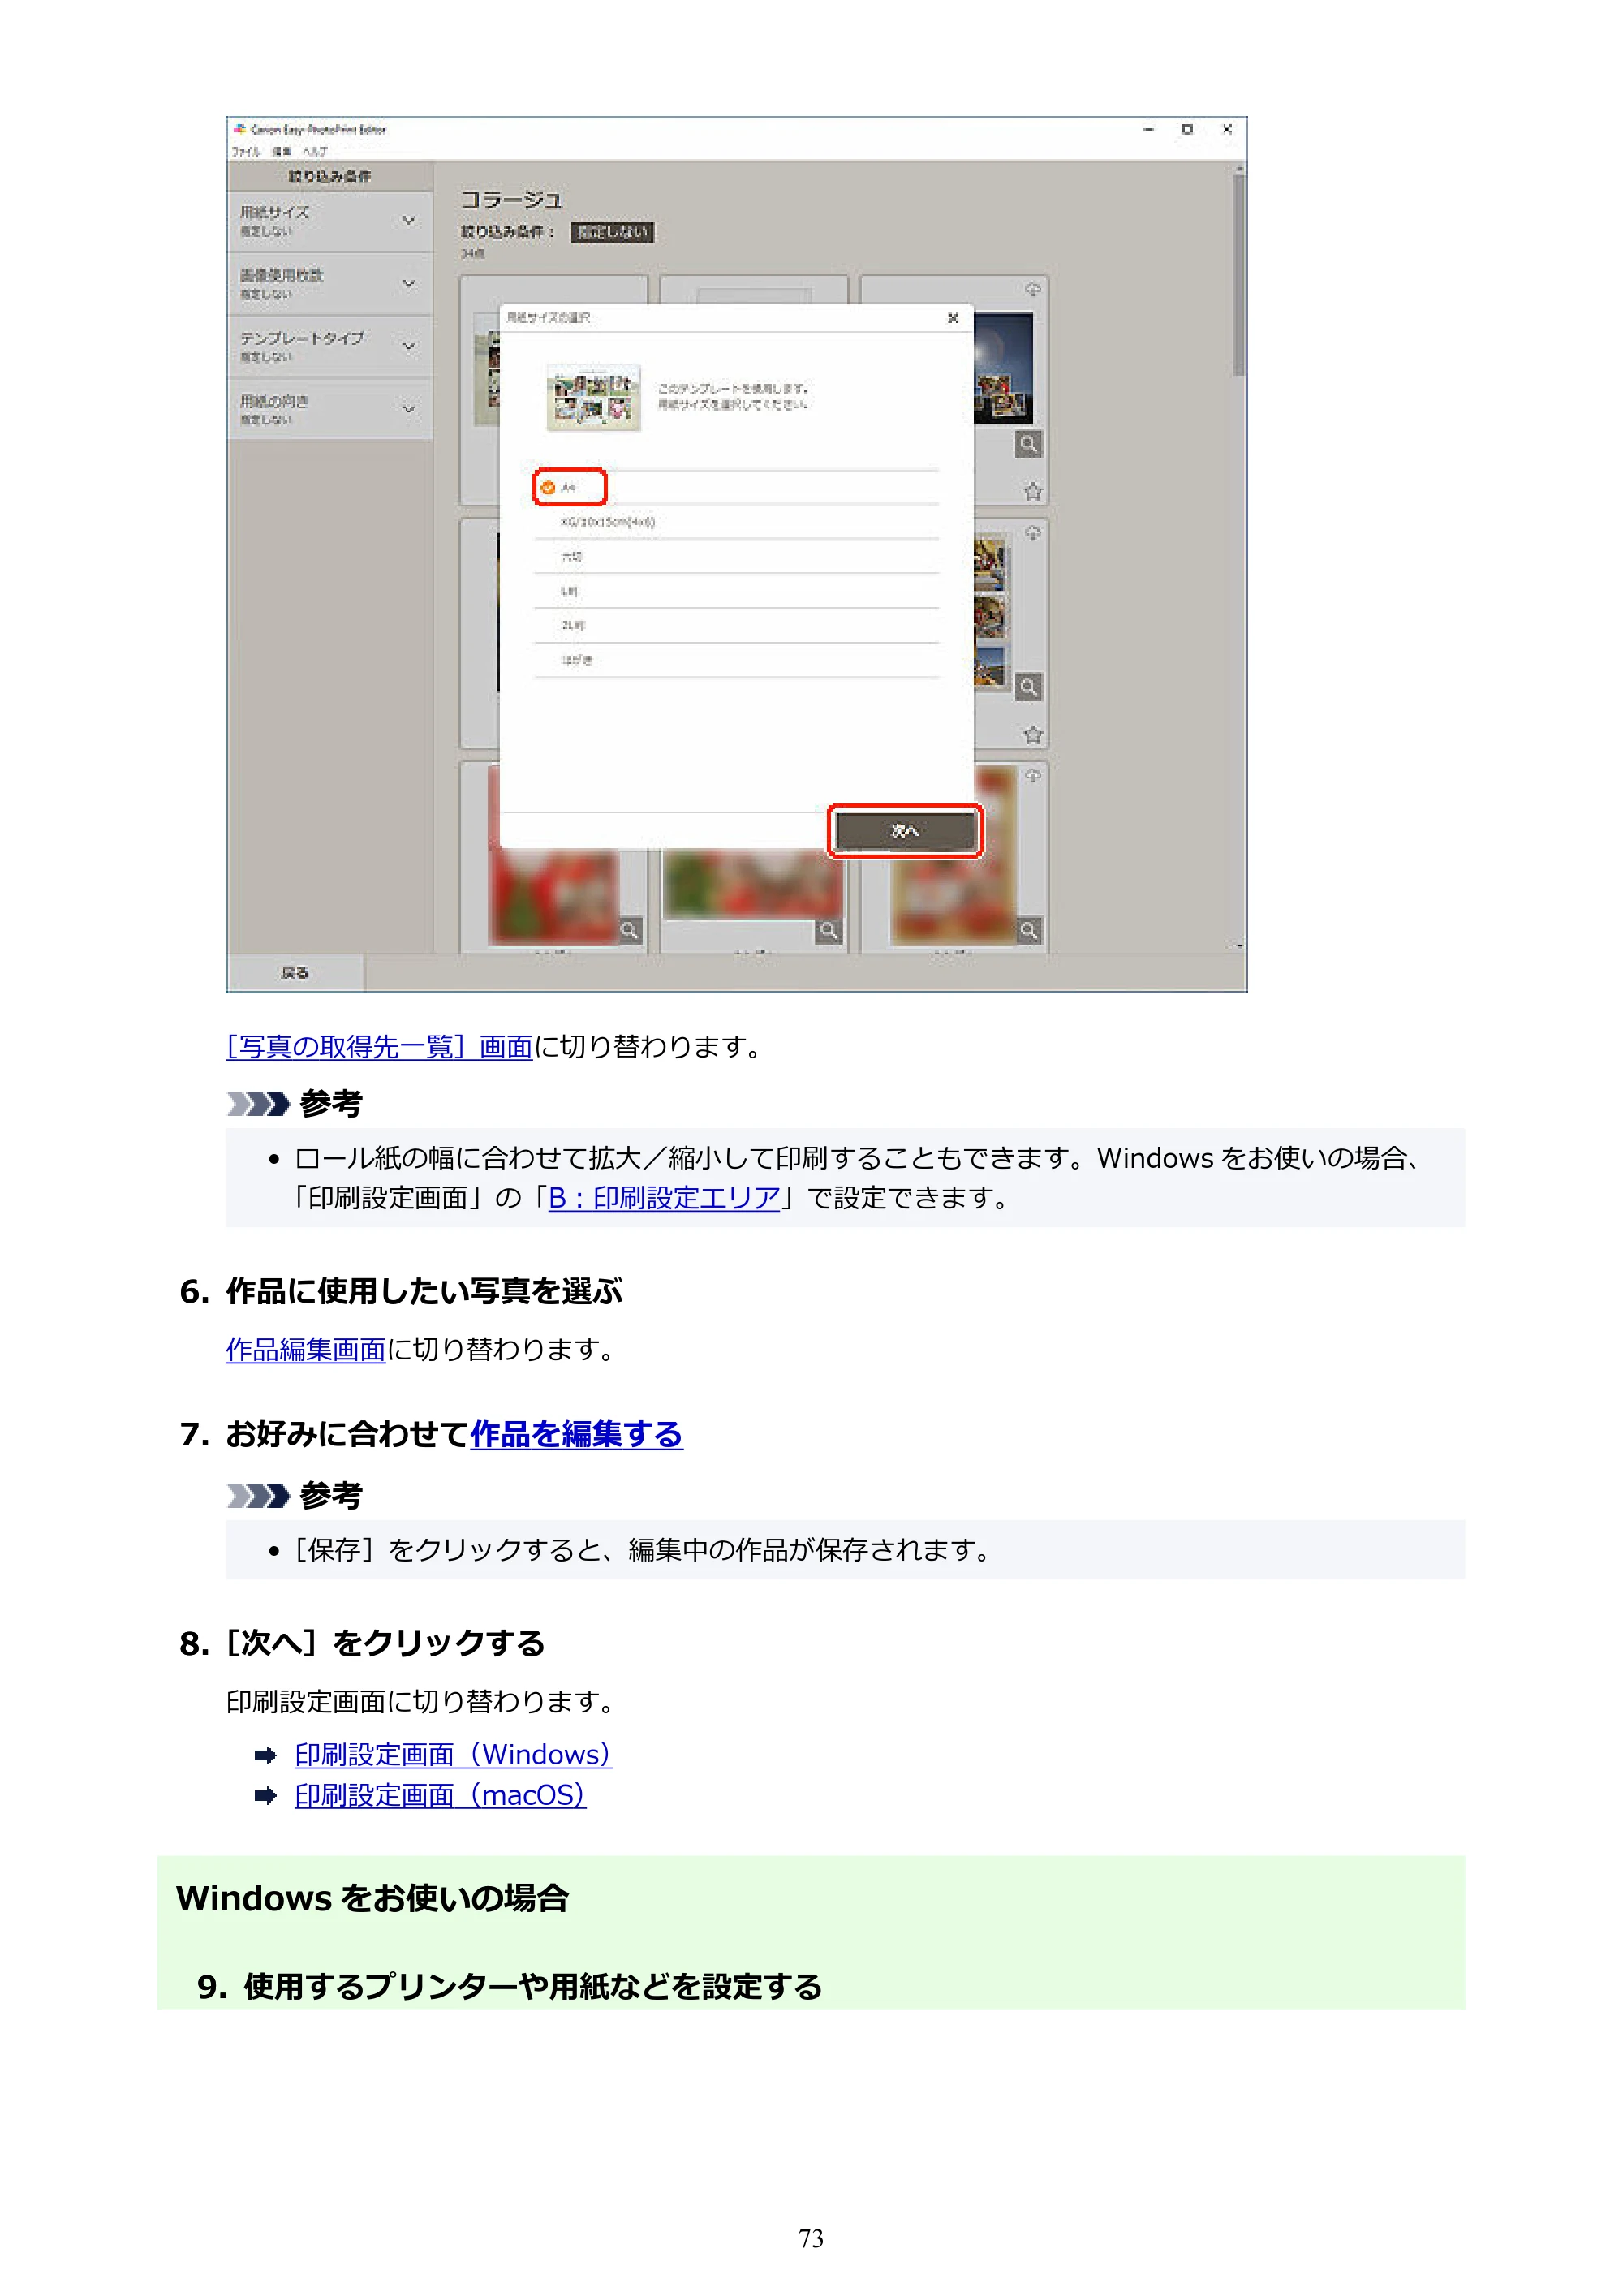Click the template preview thumbnail in the dialog
This screenshot has width=1623, height=2296.
click(593, 398)
